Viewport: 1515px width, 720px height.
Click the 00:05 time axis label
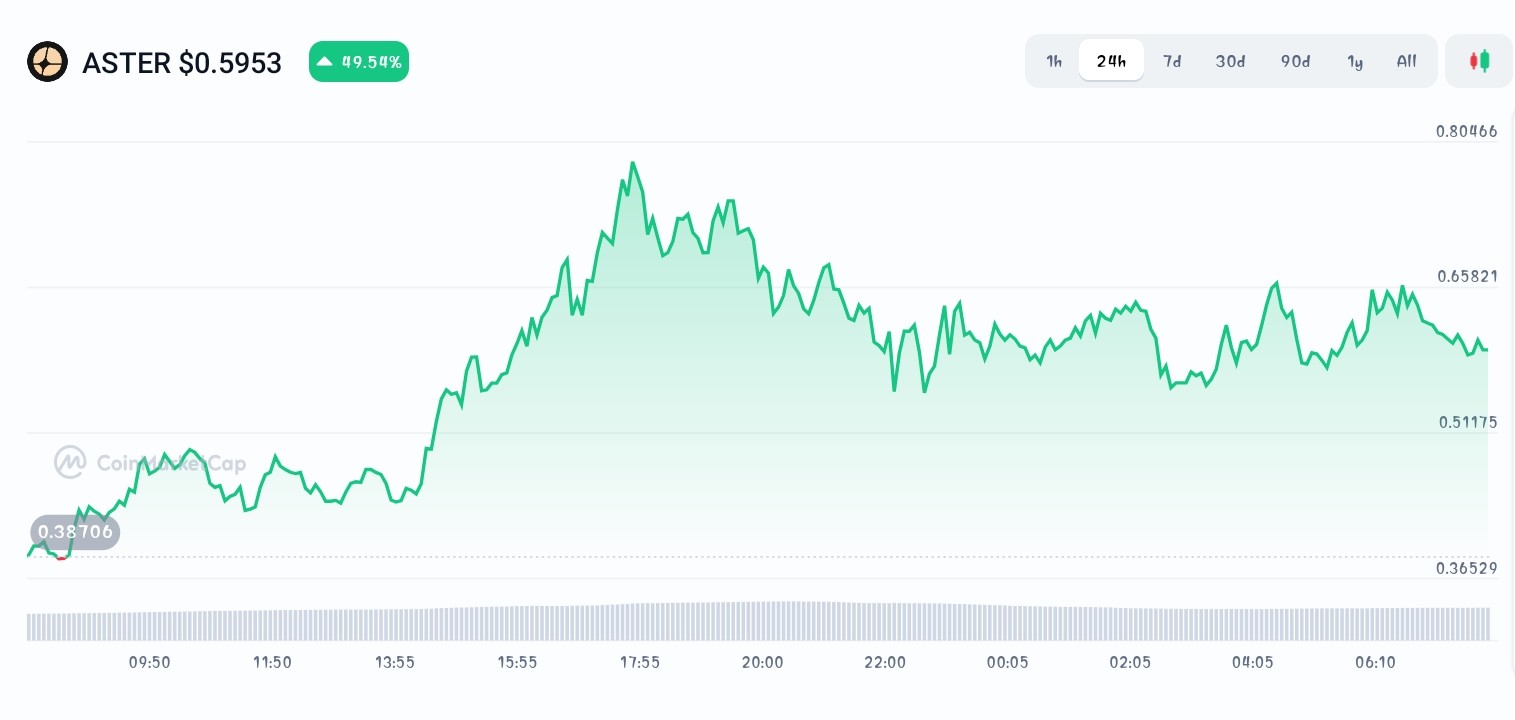coord(1007,662)
